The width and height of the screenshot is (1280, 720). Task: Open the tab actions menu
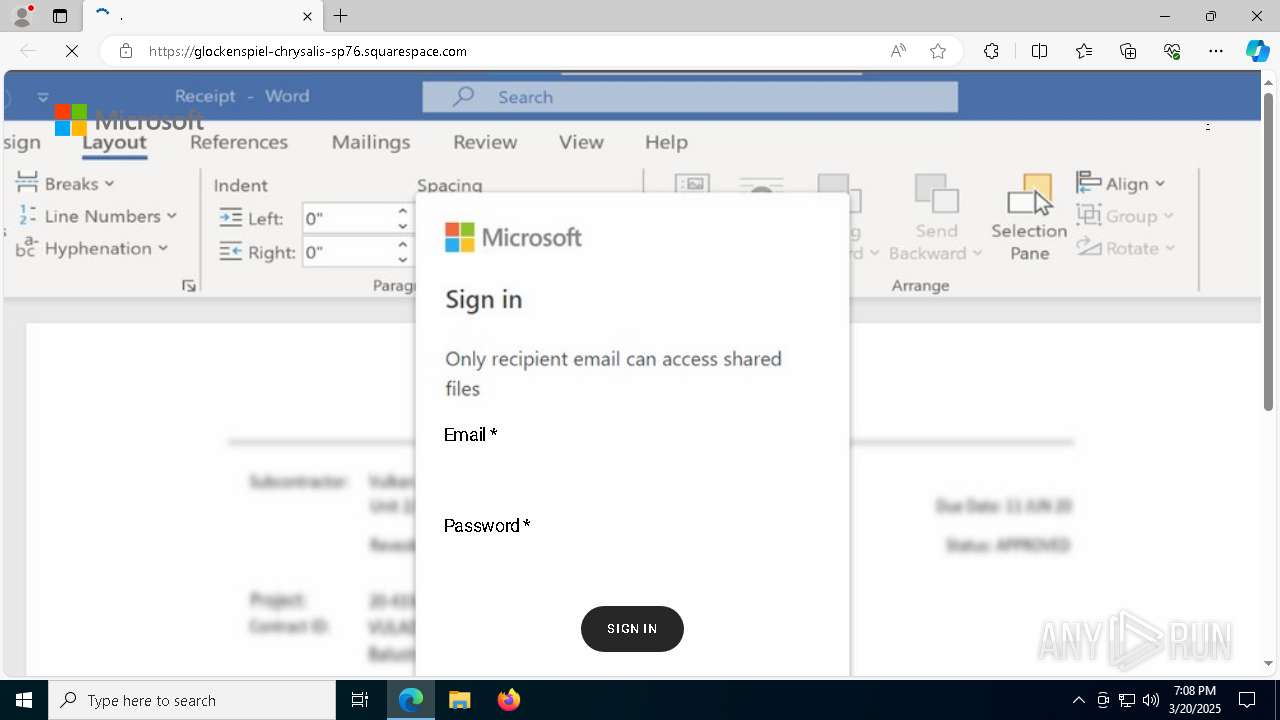tap(60, 16)
